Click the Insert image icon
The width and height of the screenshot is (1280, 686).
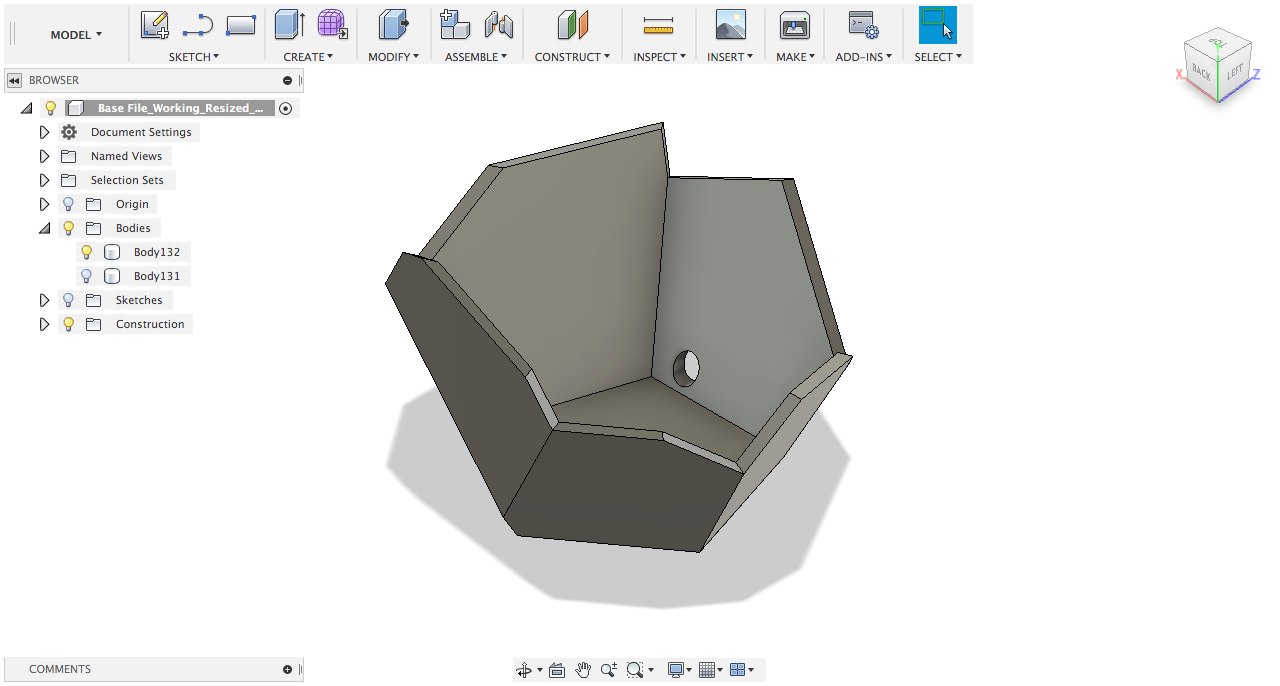coord(731,24)
